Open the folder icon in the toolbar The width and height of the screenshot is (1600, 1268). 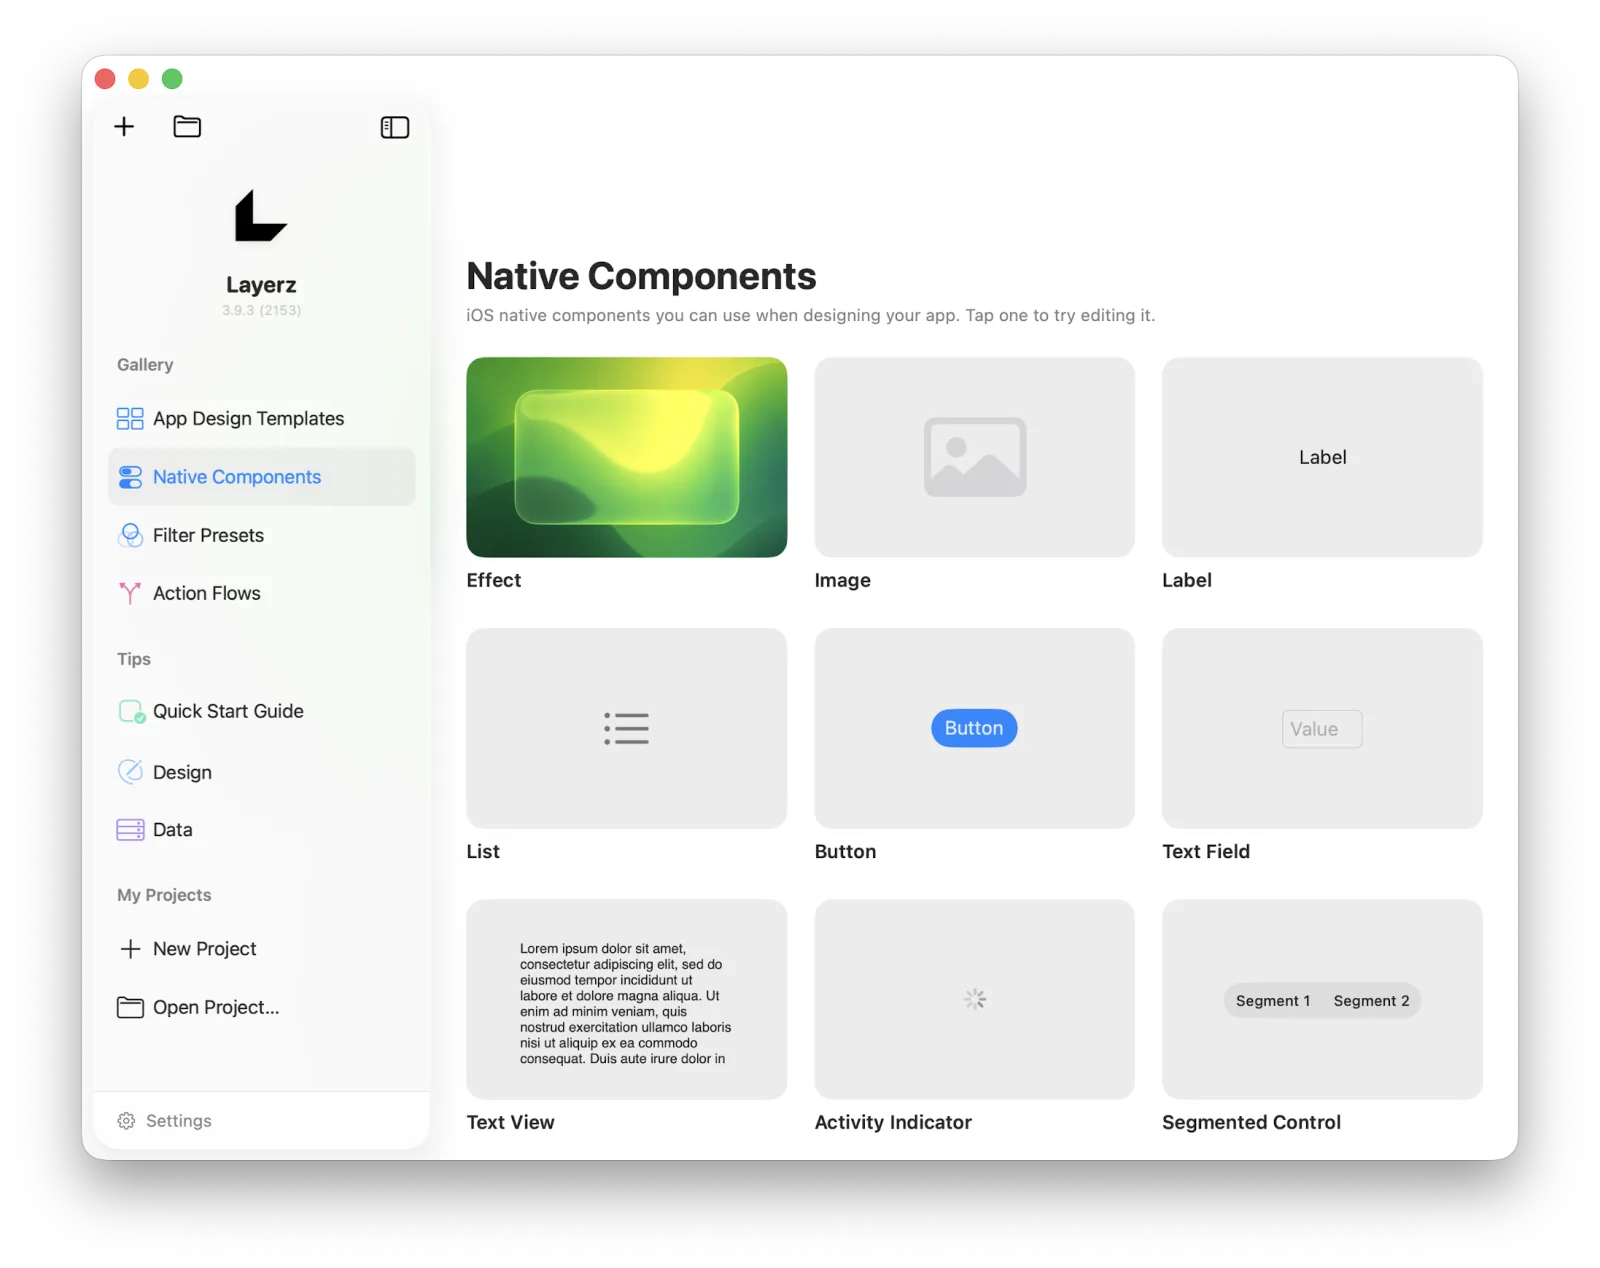[187, 126]
